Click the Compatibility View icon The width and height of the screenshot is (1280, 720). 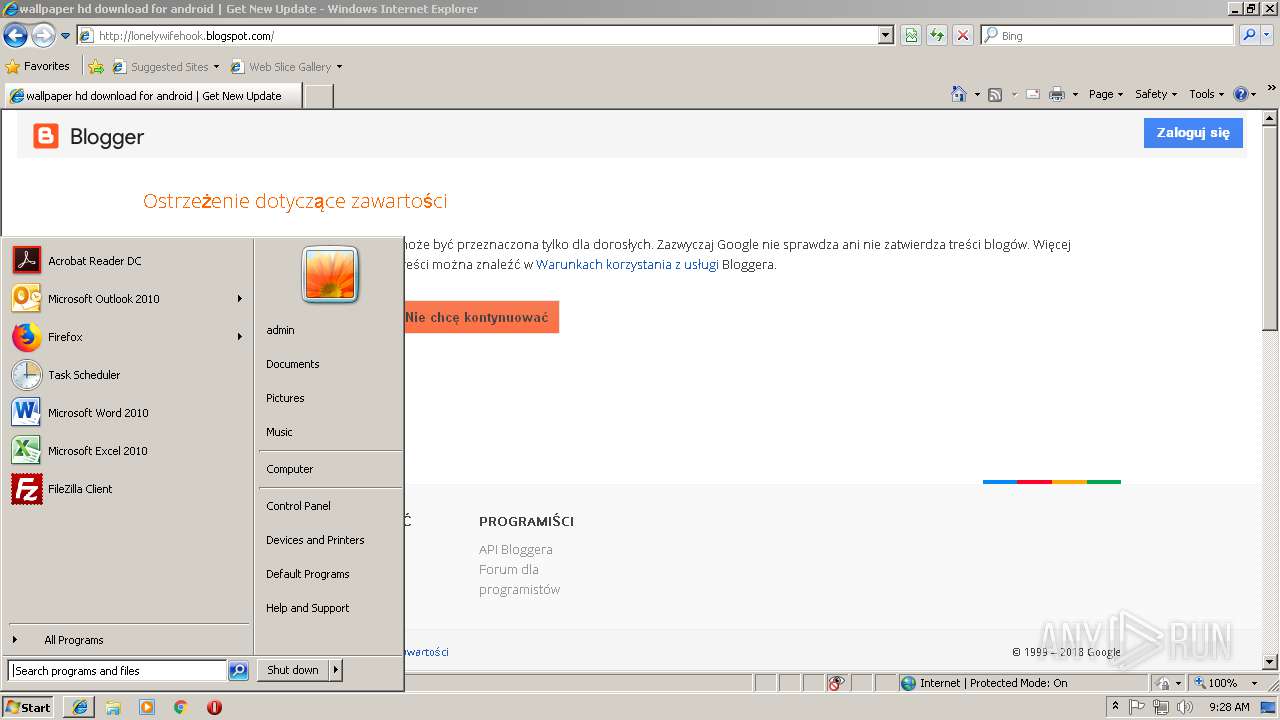[x=911, y=35]
